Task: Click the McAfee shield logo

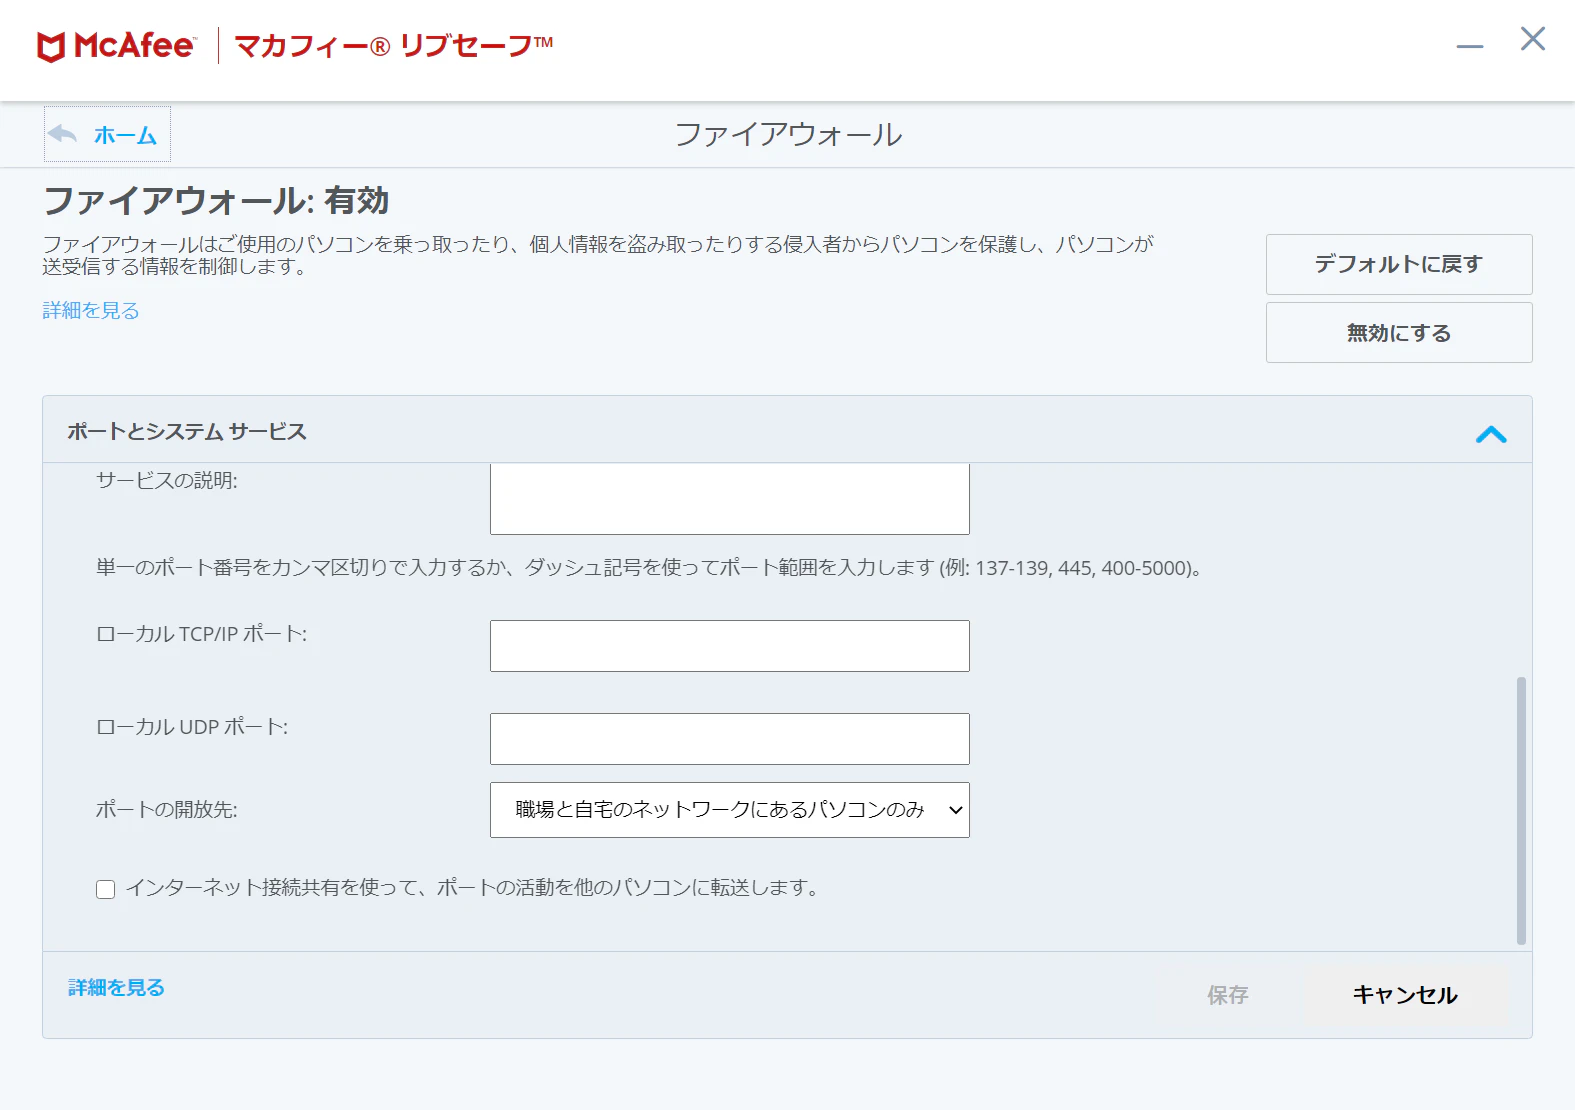Action: click(51, 47)
